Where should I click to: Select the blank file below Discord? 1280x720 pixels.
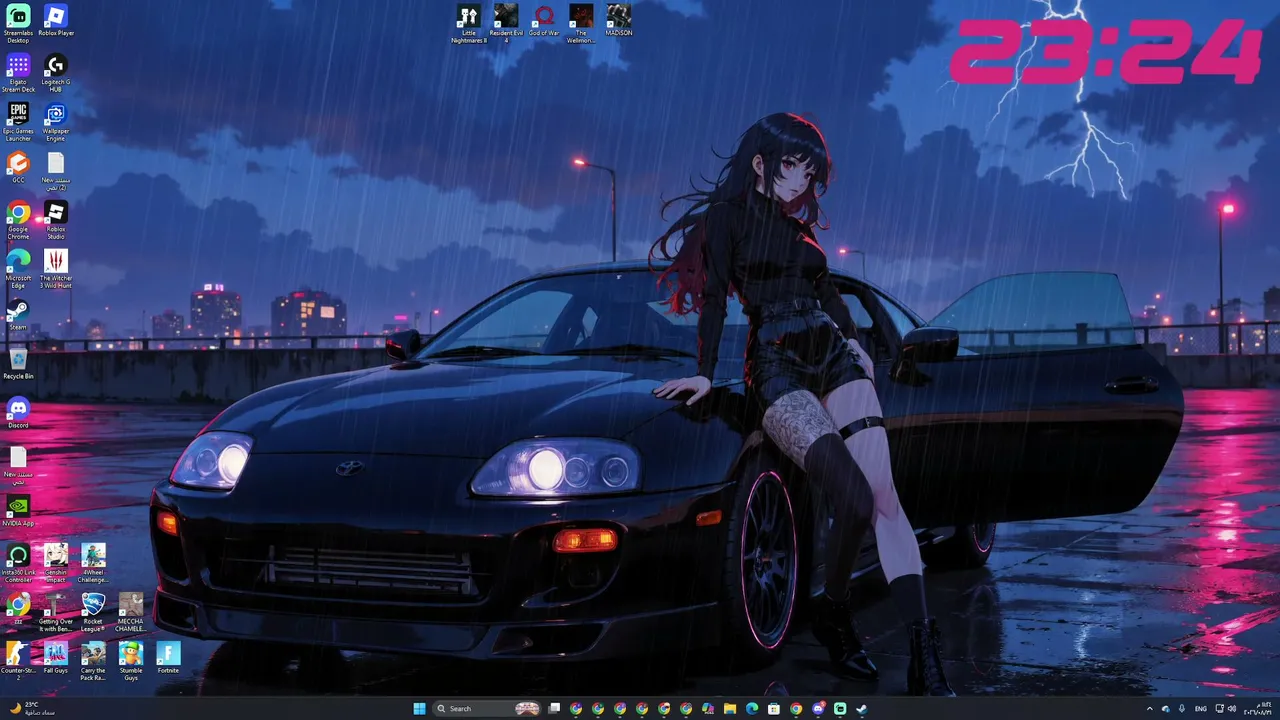[x=18, y=465]
